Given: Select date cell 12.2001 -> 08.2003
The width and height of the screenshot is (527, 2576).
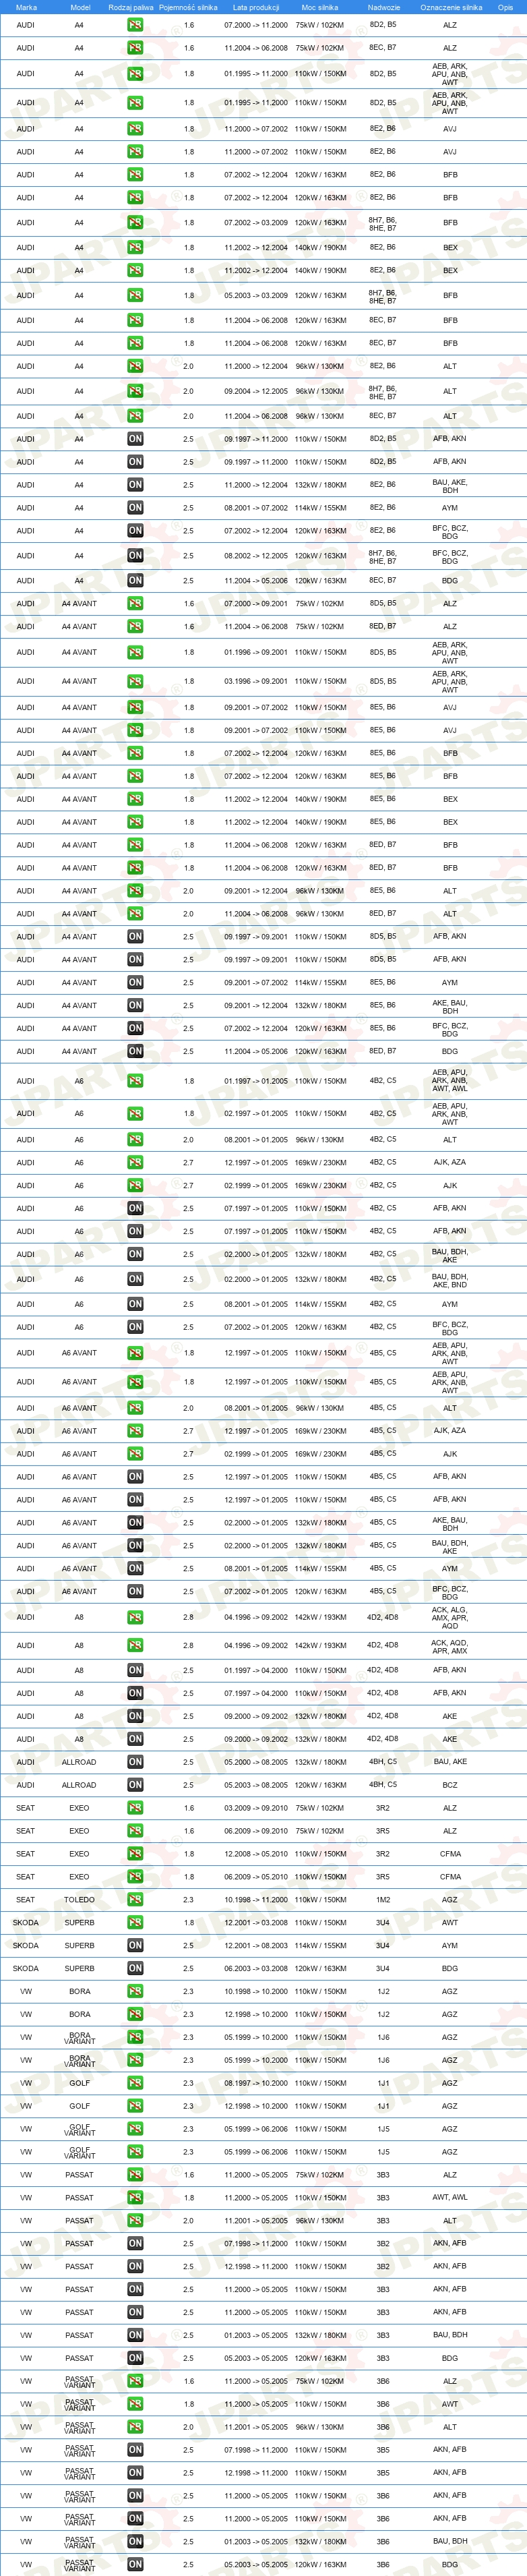Looking at the screenshot, I should (x=256, y=1945).
